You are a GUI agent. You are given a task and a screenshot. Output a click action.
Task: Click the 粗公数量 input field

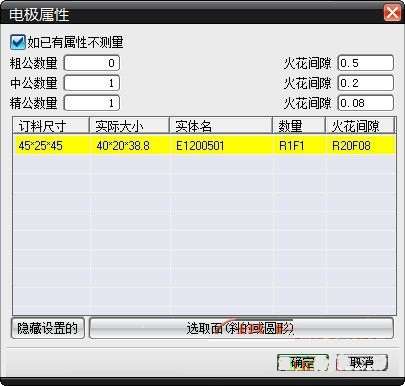[x=92, y=63]
